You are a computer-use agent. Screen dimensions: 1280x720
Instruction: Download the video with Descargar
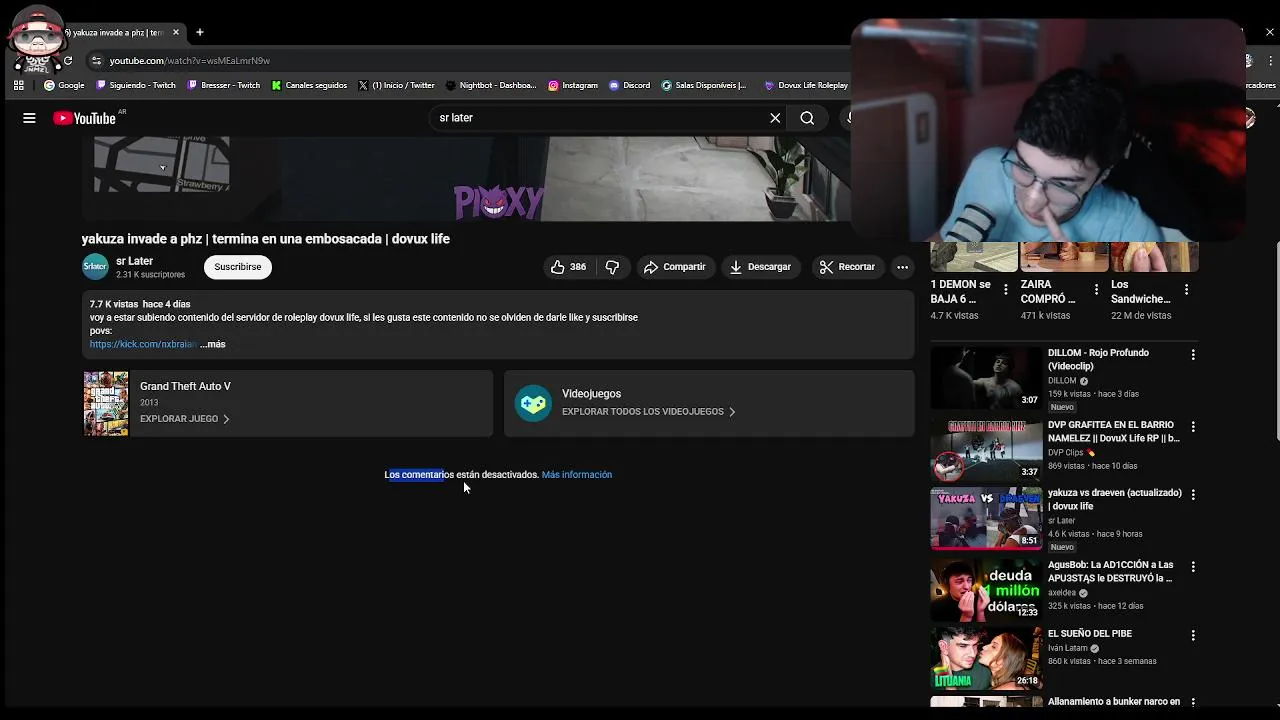[761, 267]
